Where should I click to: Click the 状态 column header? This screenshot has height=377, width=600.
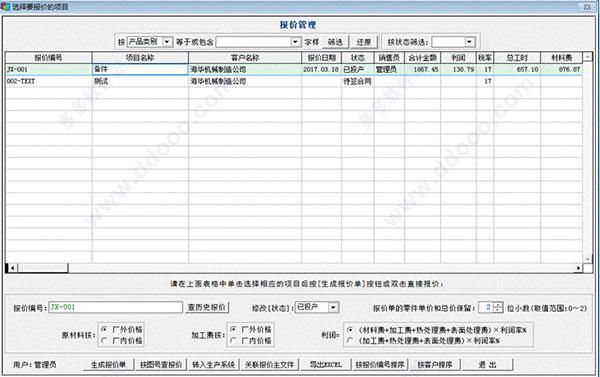pos(357,58)
